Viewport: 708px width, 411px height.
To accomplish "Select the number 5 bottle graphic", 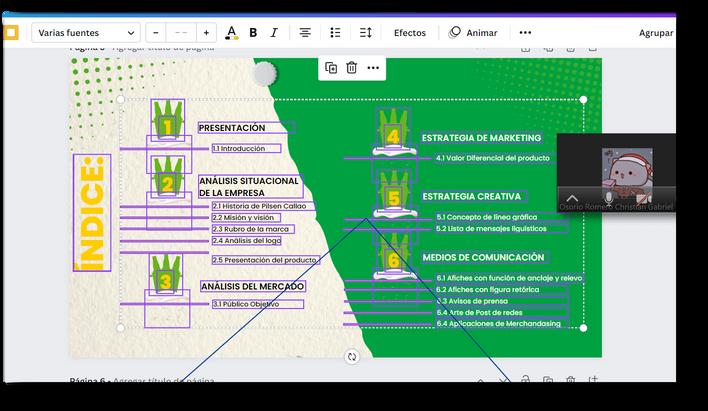I will click(394, 193).
